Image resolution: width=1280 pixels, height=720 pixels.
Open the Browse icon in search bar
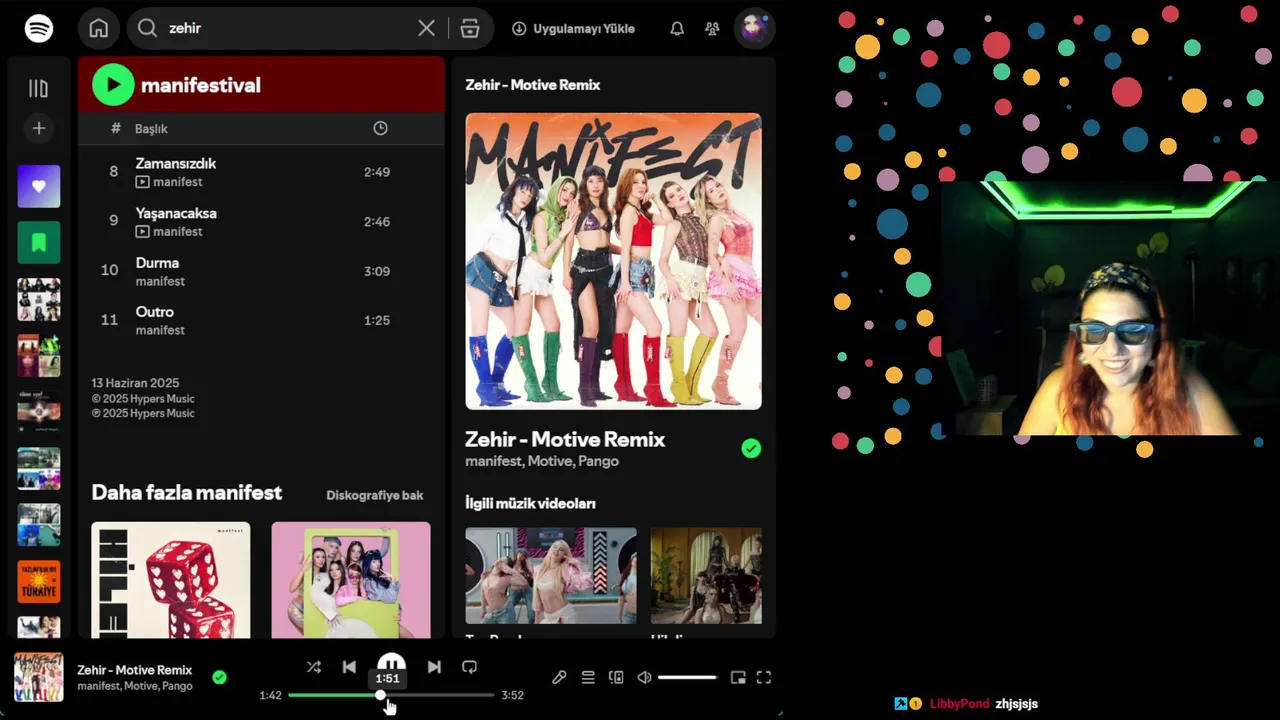coord(470,28)
